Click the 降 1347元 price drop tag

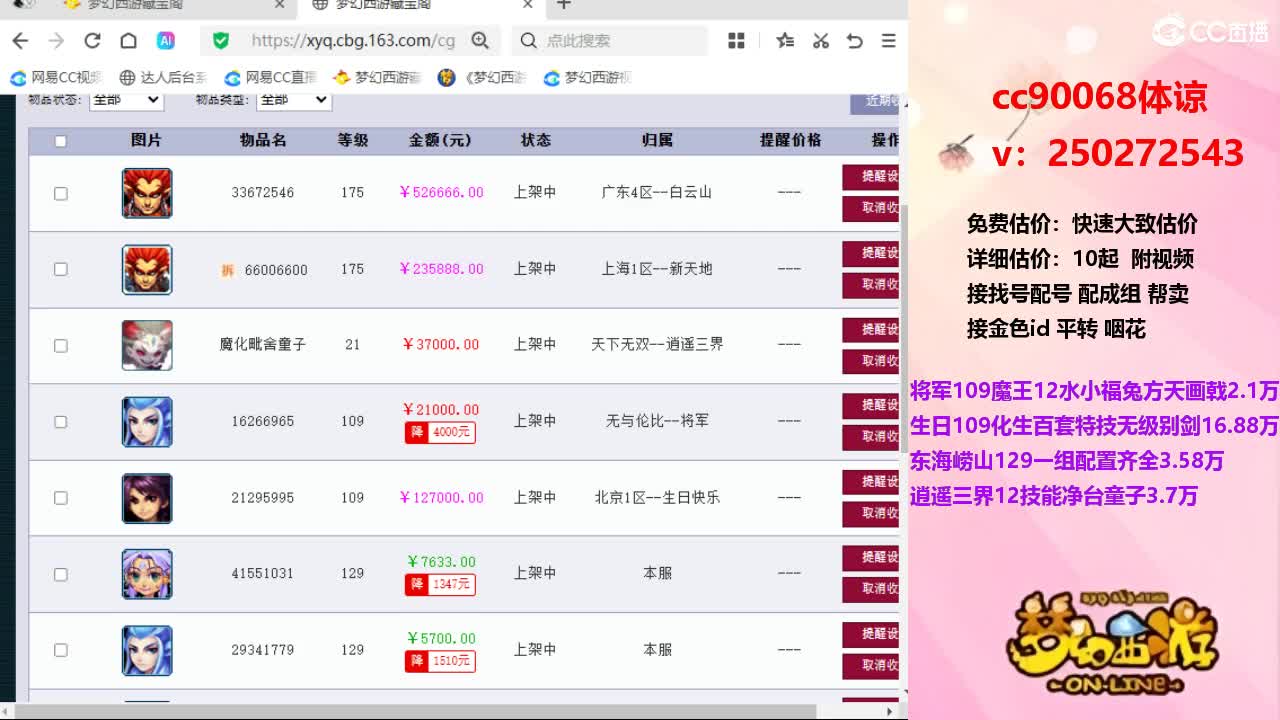point(440,584)
